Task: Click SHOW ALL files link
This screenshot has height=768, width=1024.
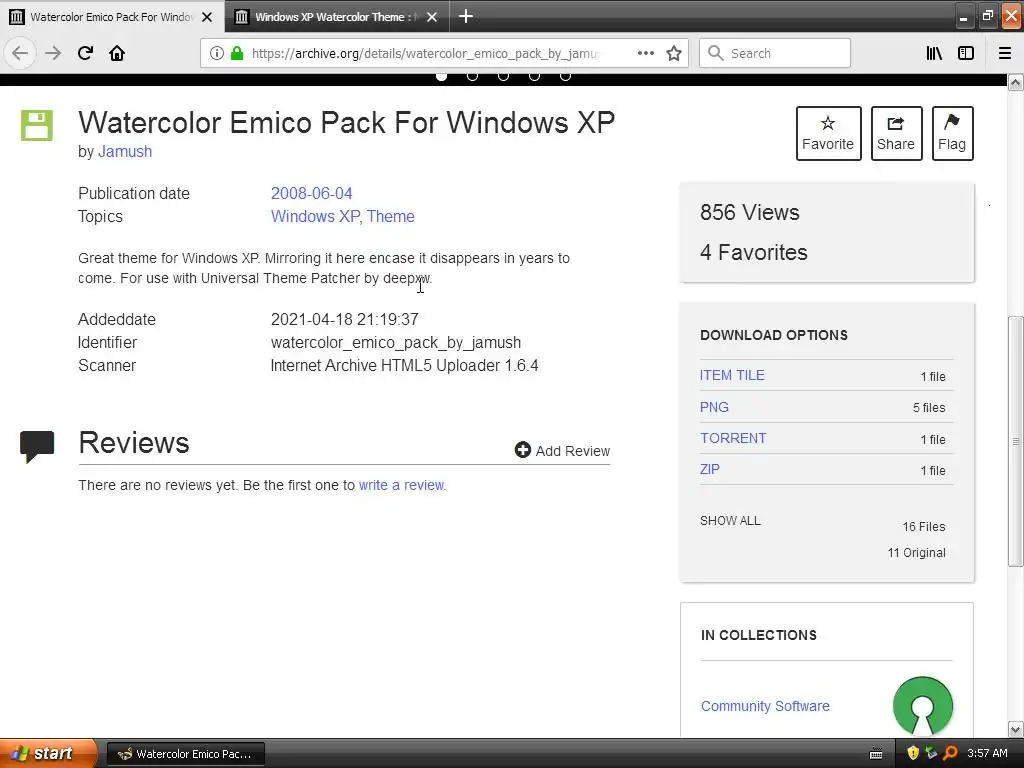Action: (730, 520)
